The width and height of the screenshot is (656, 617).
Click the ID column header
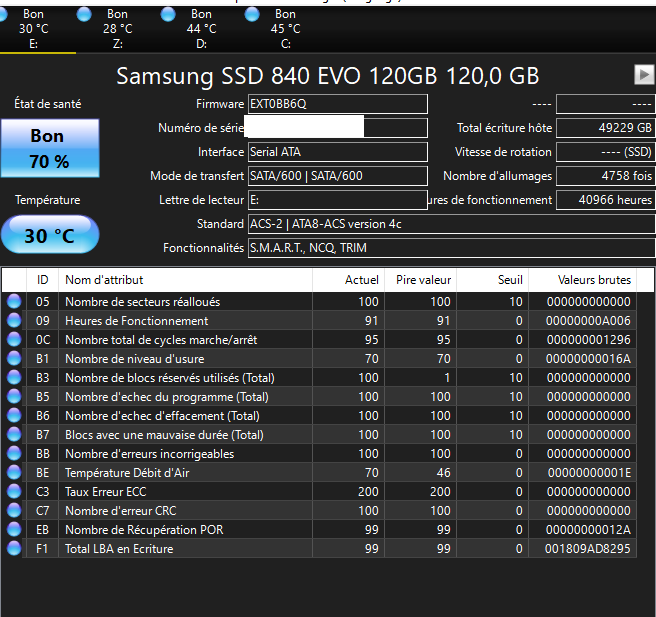(x=42, y=279)
